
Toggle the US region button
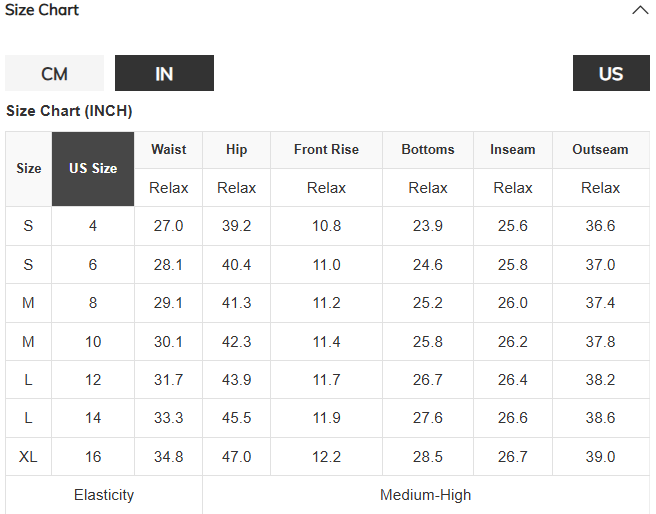(x=611, y=73)
